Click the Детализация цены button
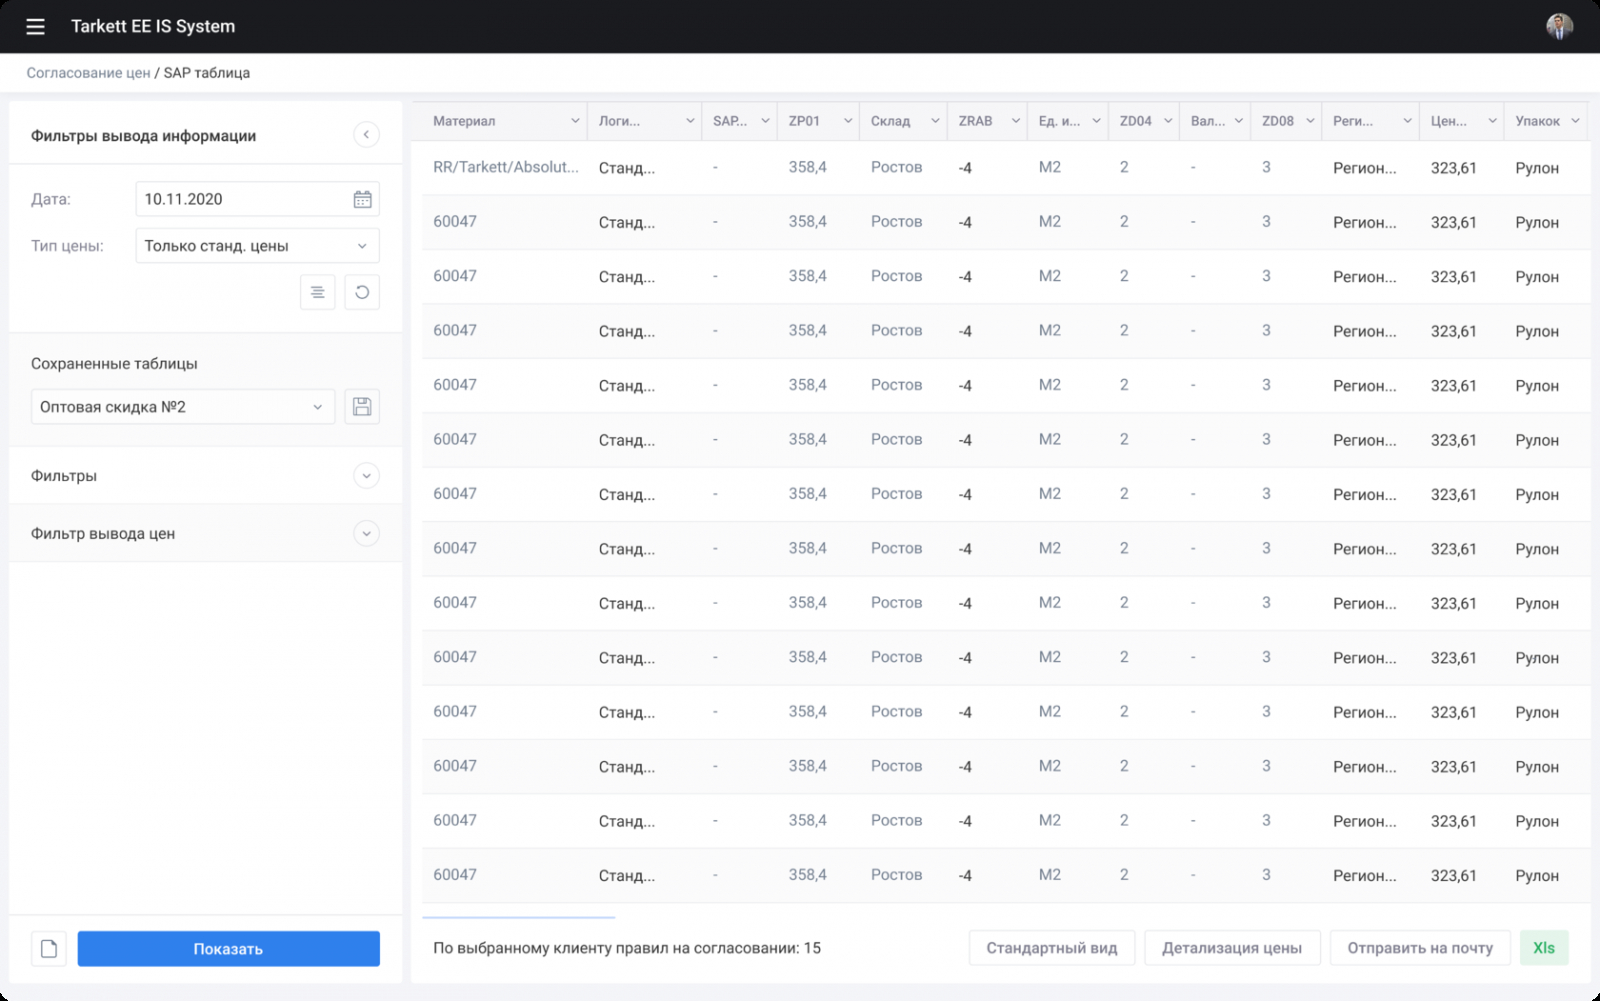The width and height of the screenshot is (1600, 1001). [x=1231, y=947]
